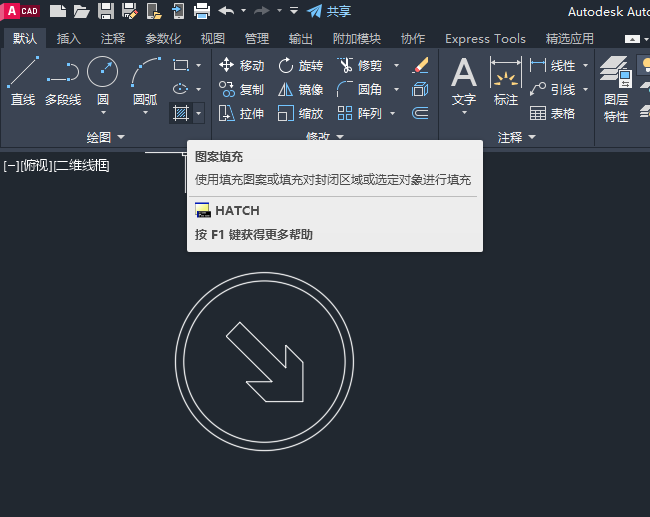The image size is (650, 517).
Task: Select the 标注 dimension tool
Action: 505,82
